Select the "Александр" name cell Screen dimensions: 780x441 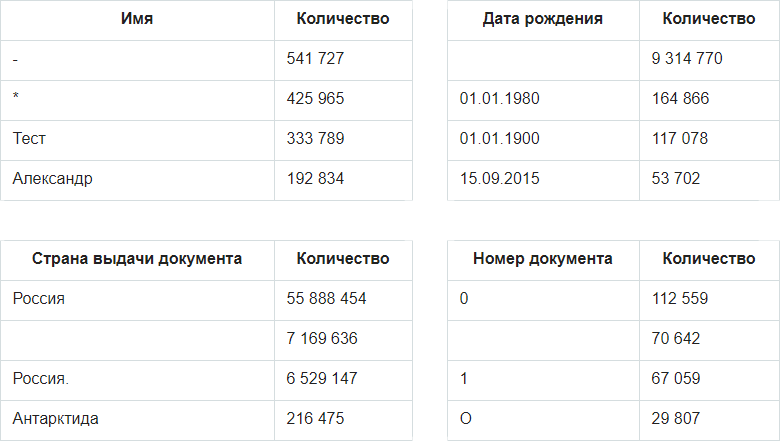tap(52, 179)
